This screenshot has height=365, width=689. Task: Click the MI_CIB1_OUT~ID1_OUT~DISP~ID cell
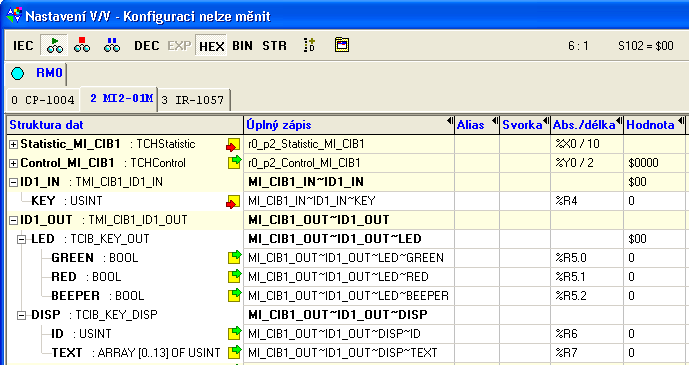[x=349, y=334]
